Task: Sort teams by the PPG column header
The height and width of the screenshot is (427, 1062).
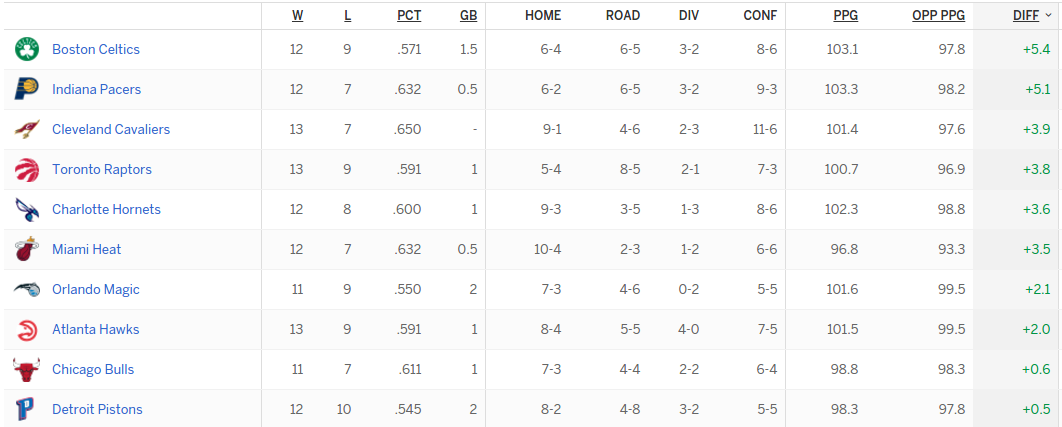Action: (846, 16)
